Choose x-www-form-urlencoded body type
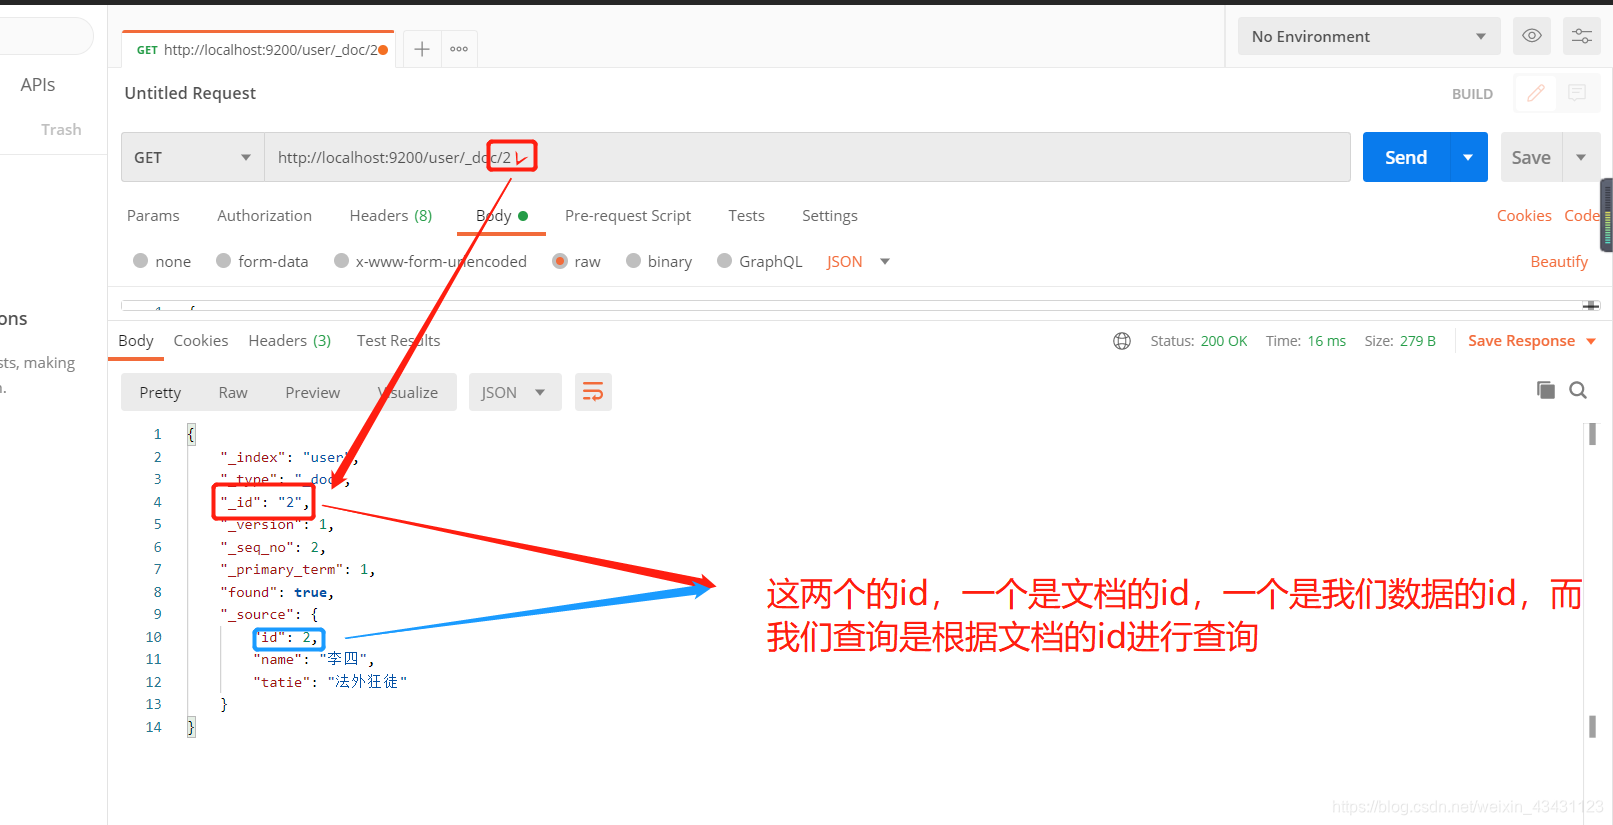Viewport: 1613px width, 825px height. click(342, 261)
